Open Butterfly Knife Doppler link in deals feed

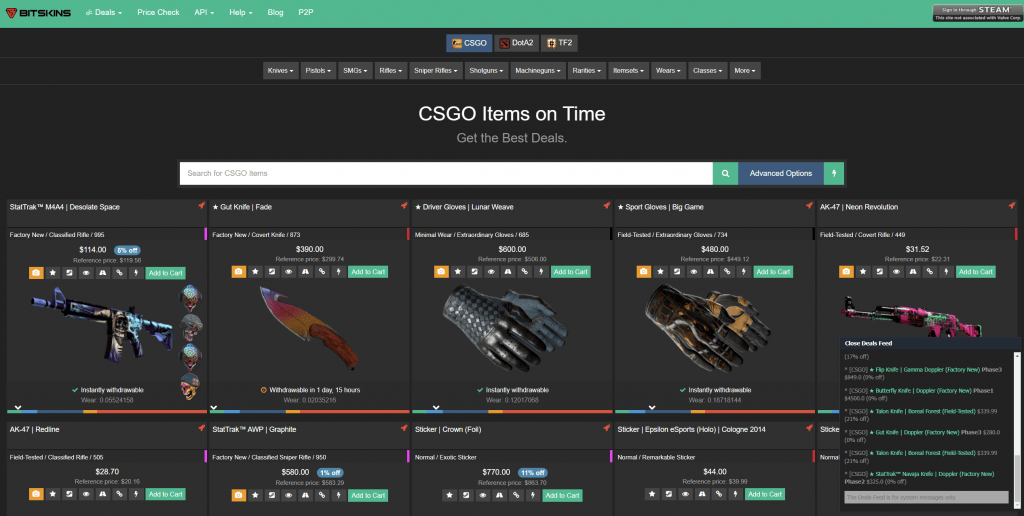point(921,391)
